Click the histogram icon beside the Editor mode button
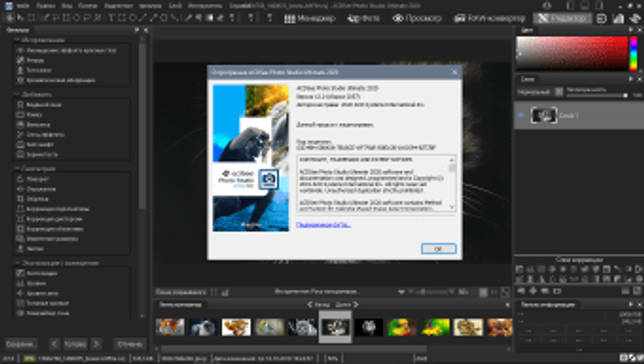The height and width of the screenshot is (364, 644). [x=619, y=18]
